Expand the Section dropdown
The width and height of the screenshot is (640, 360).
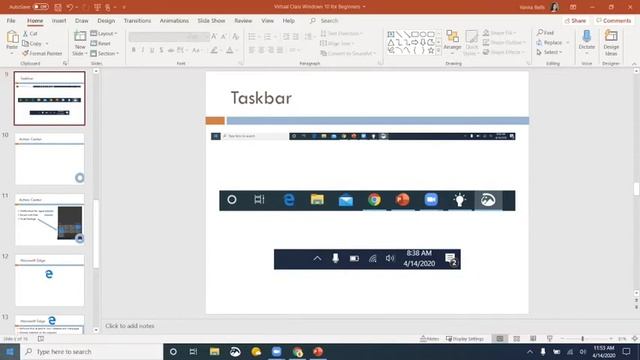104,53
